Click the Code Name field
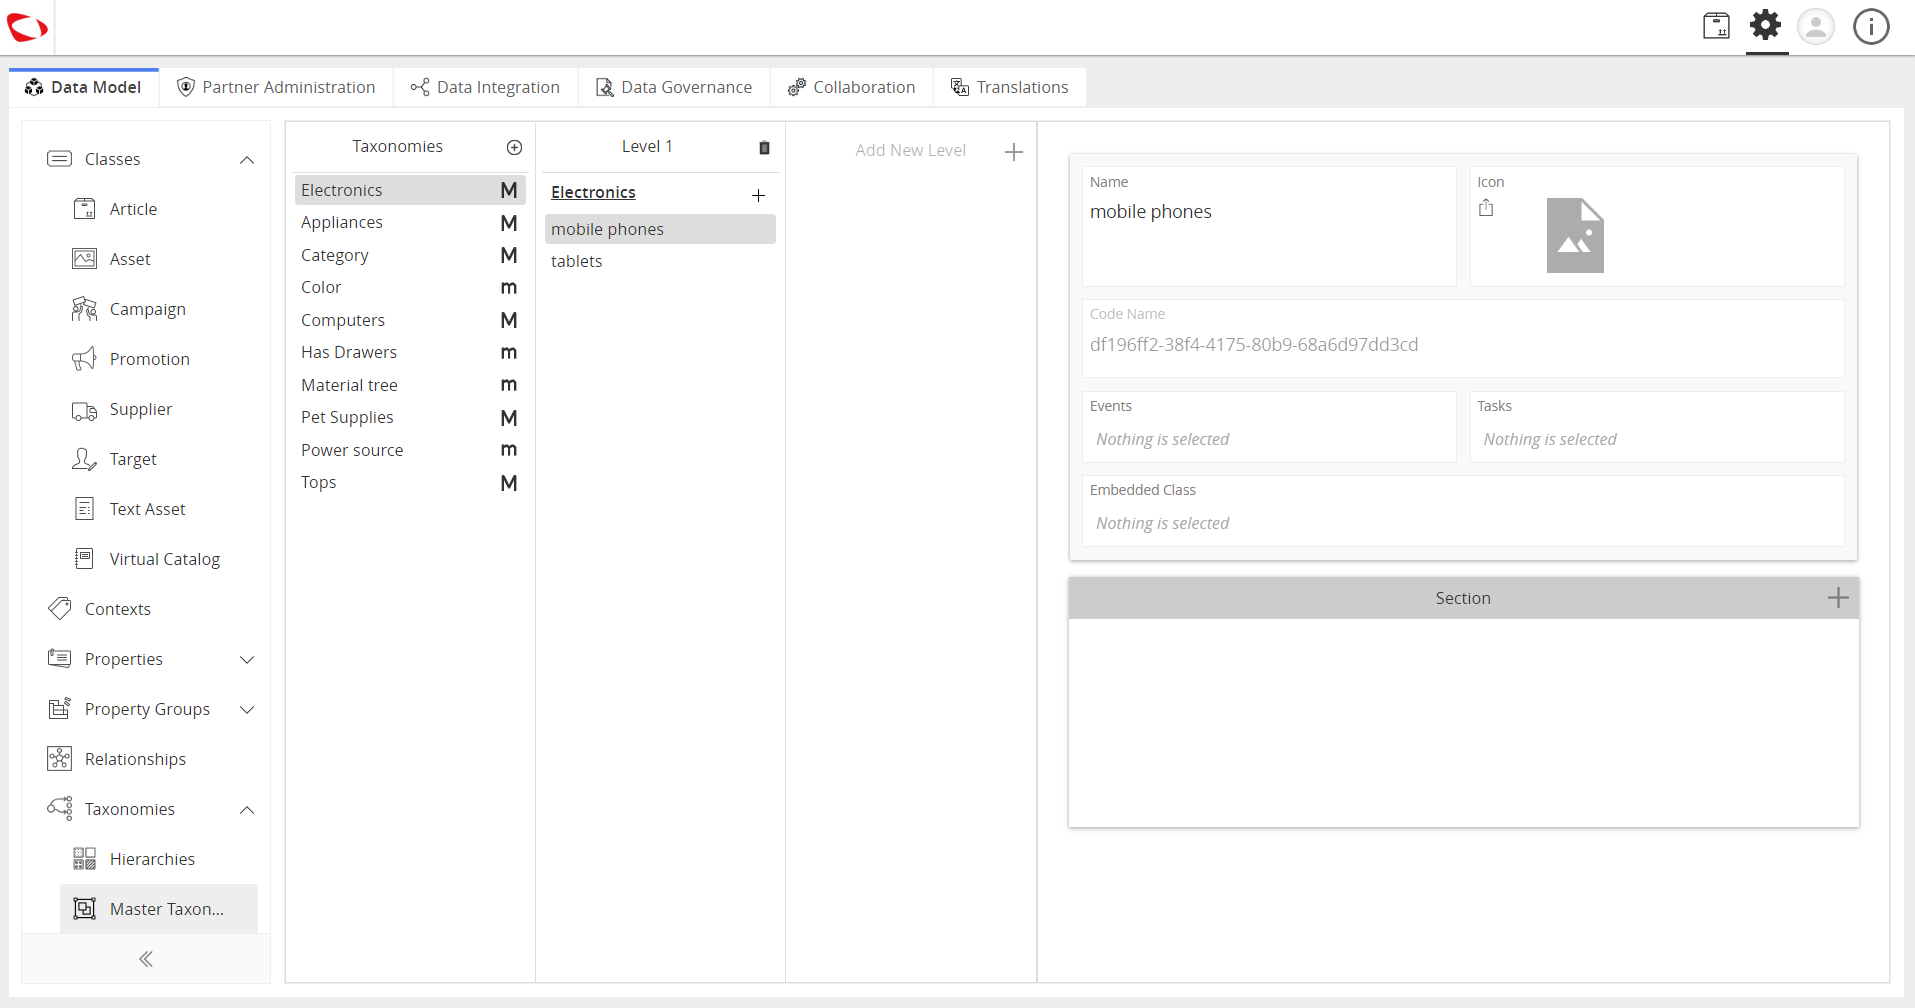 point(1463,345)
